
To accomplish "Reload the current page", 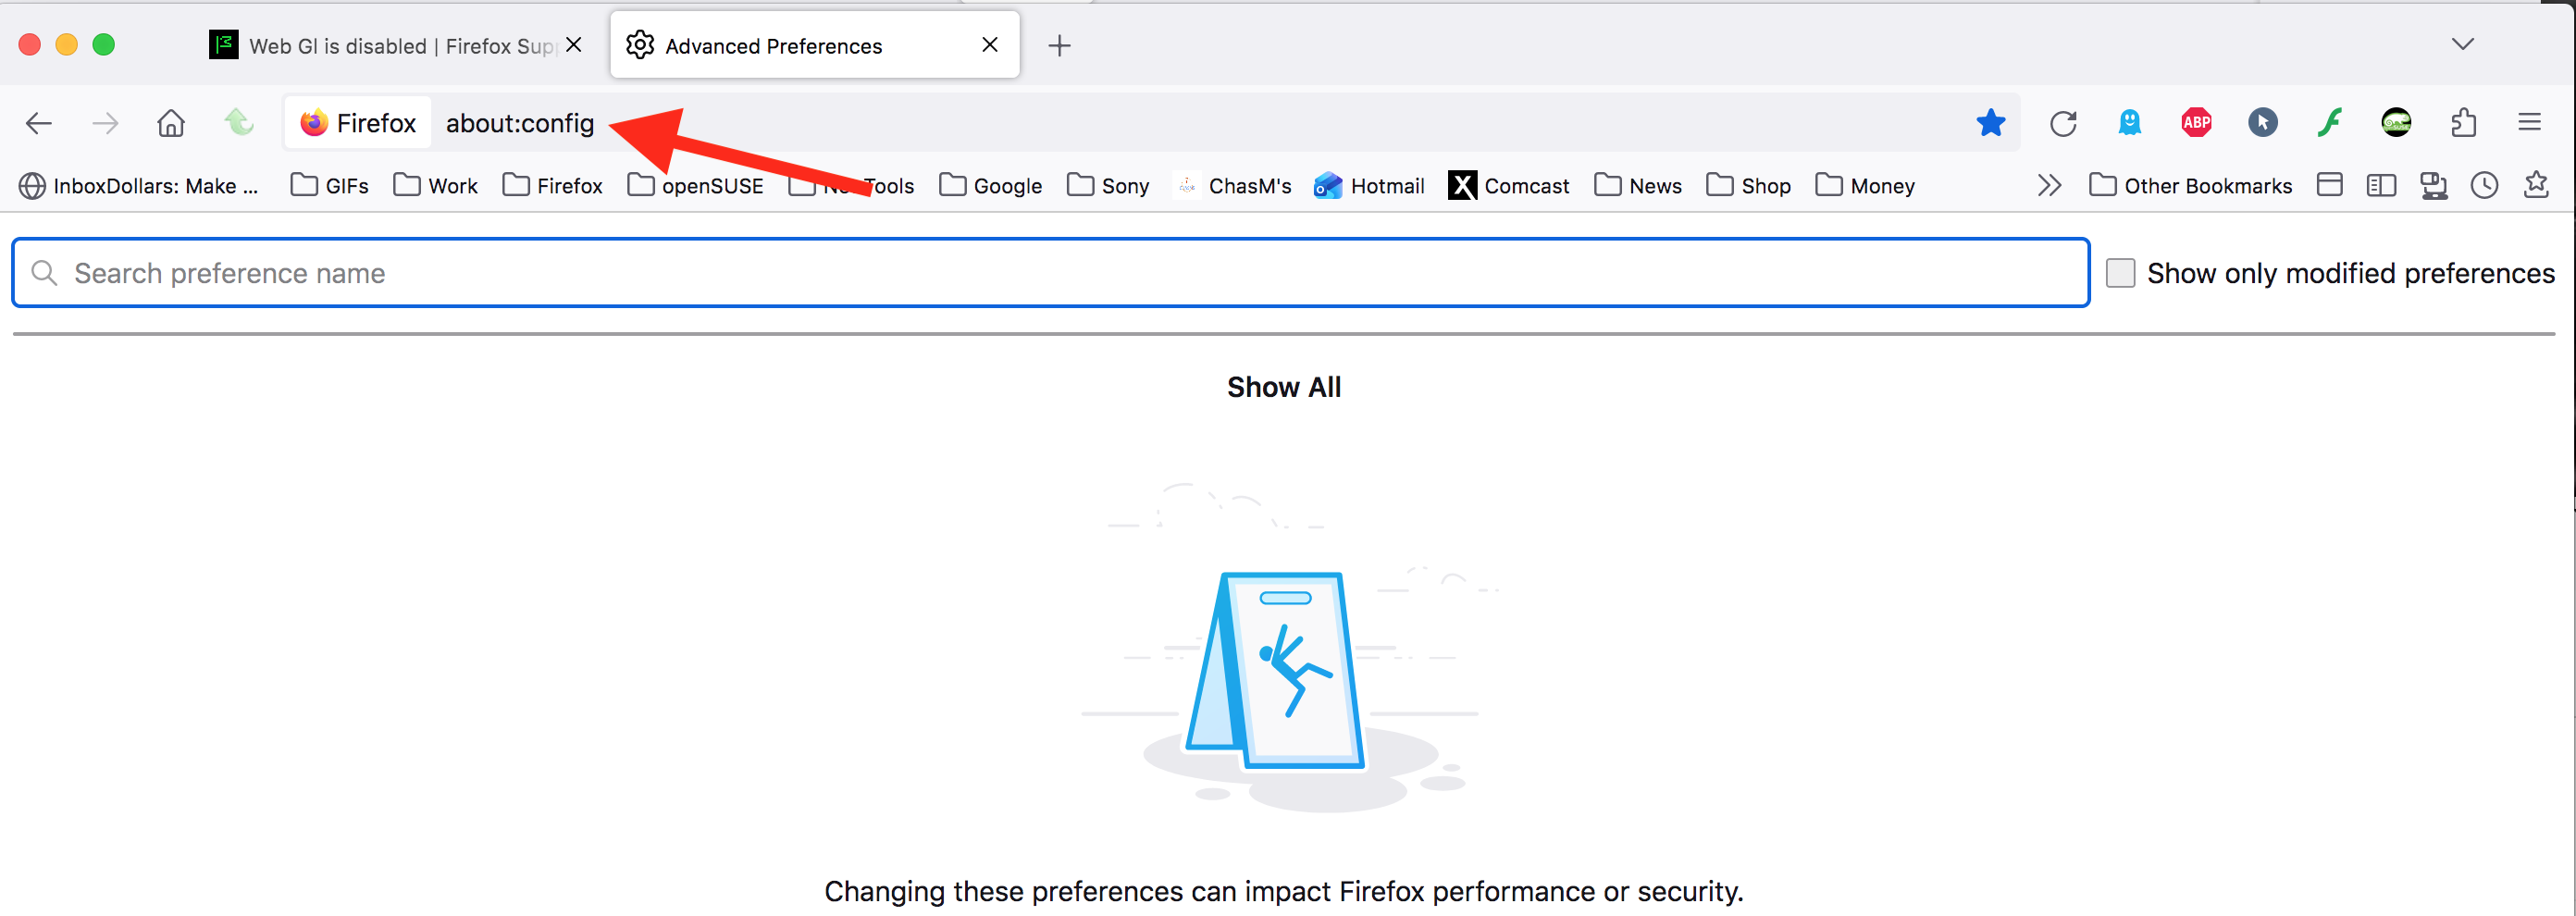I will pyautogui.click(x=2063, y=123).
